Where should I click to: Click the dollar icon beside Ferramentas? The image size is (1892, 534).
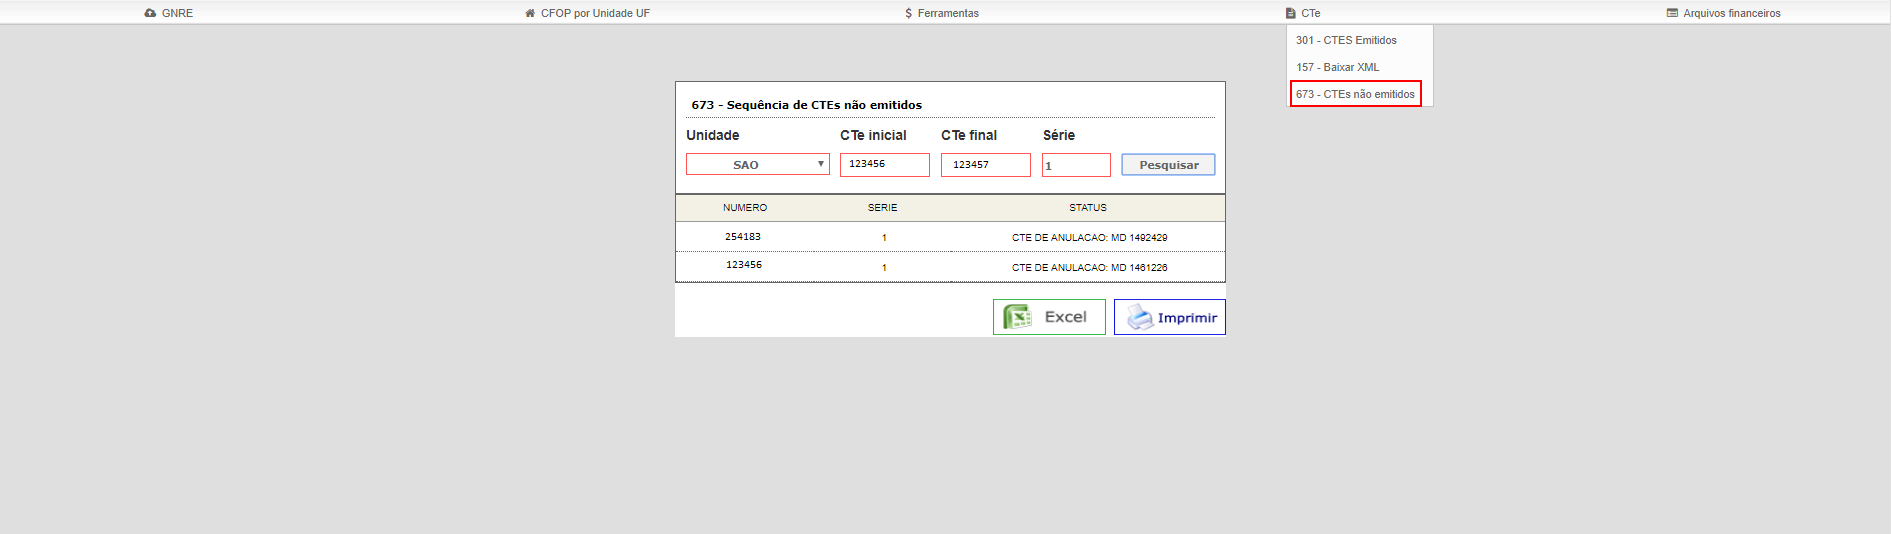point(908,13)
